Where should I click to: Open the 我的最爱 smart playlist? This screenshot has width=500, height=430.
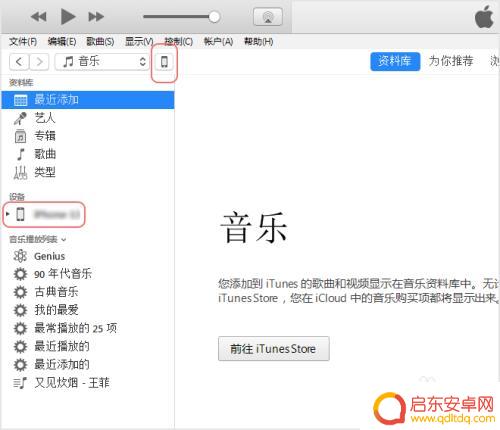pos(56,310)
